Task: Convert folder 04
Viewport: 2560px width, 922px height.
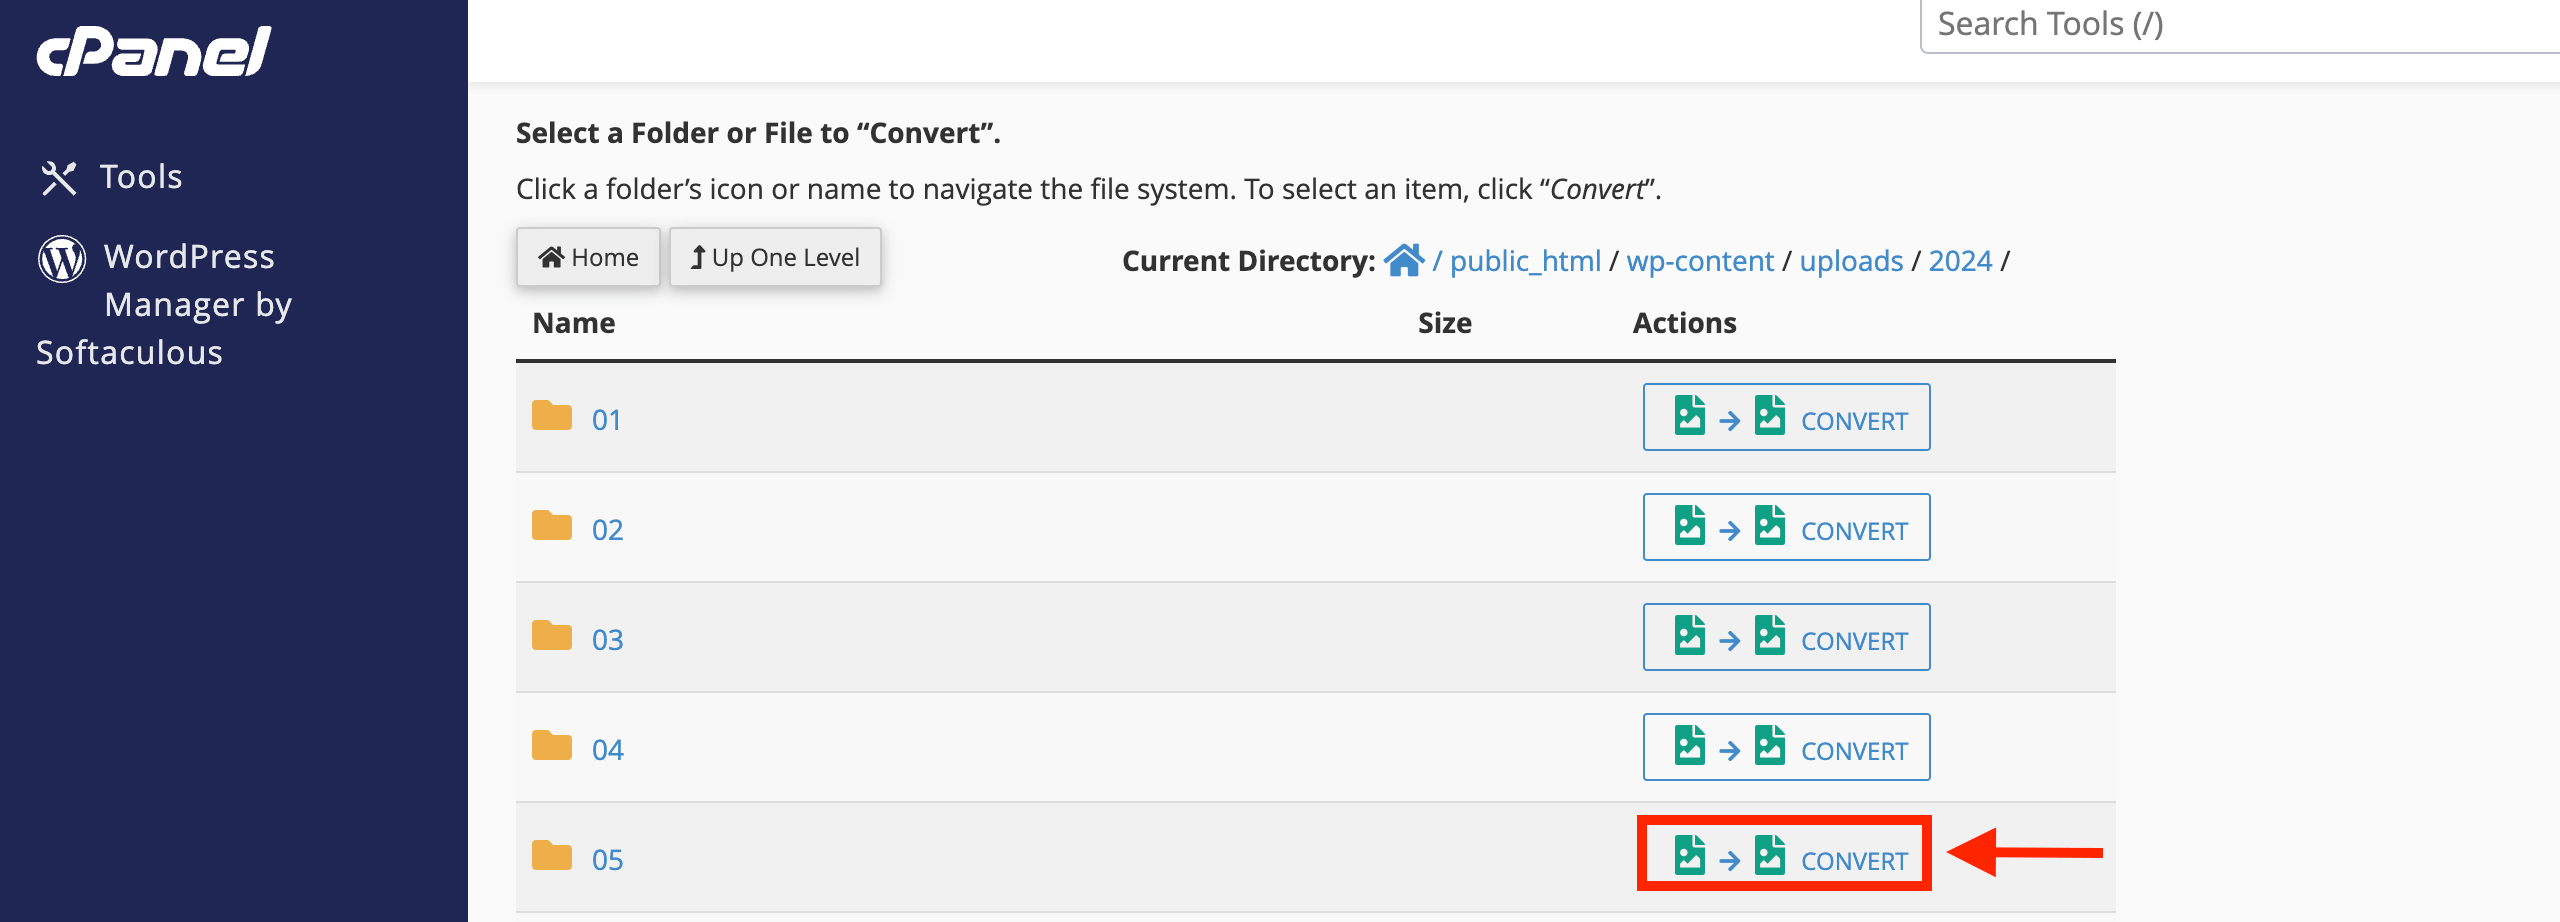Action: 1786,747
